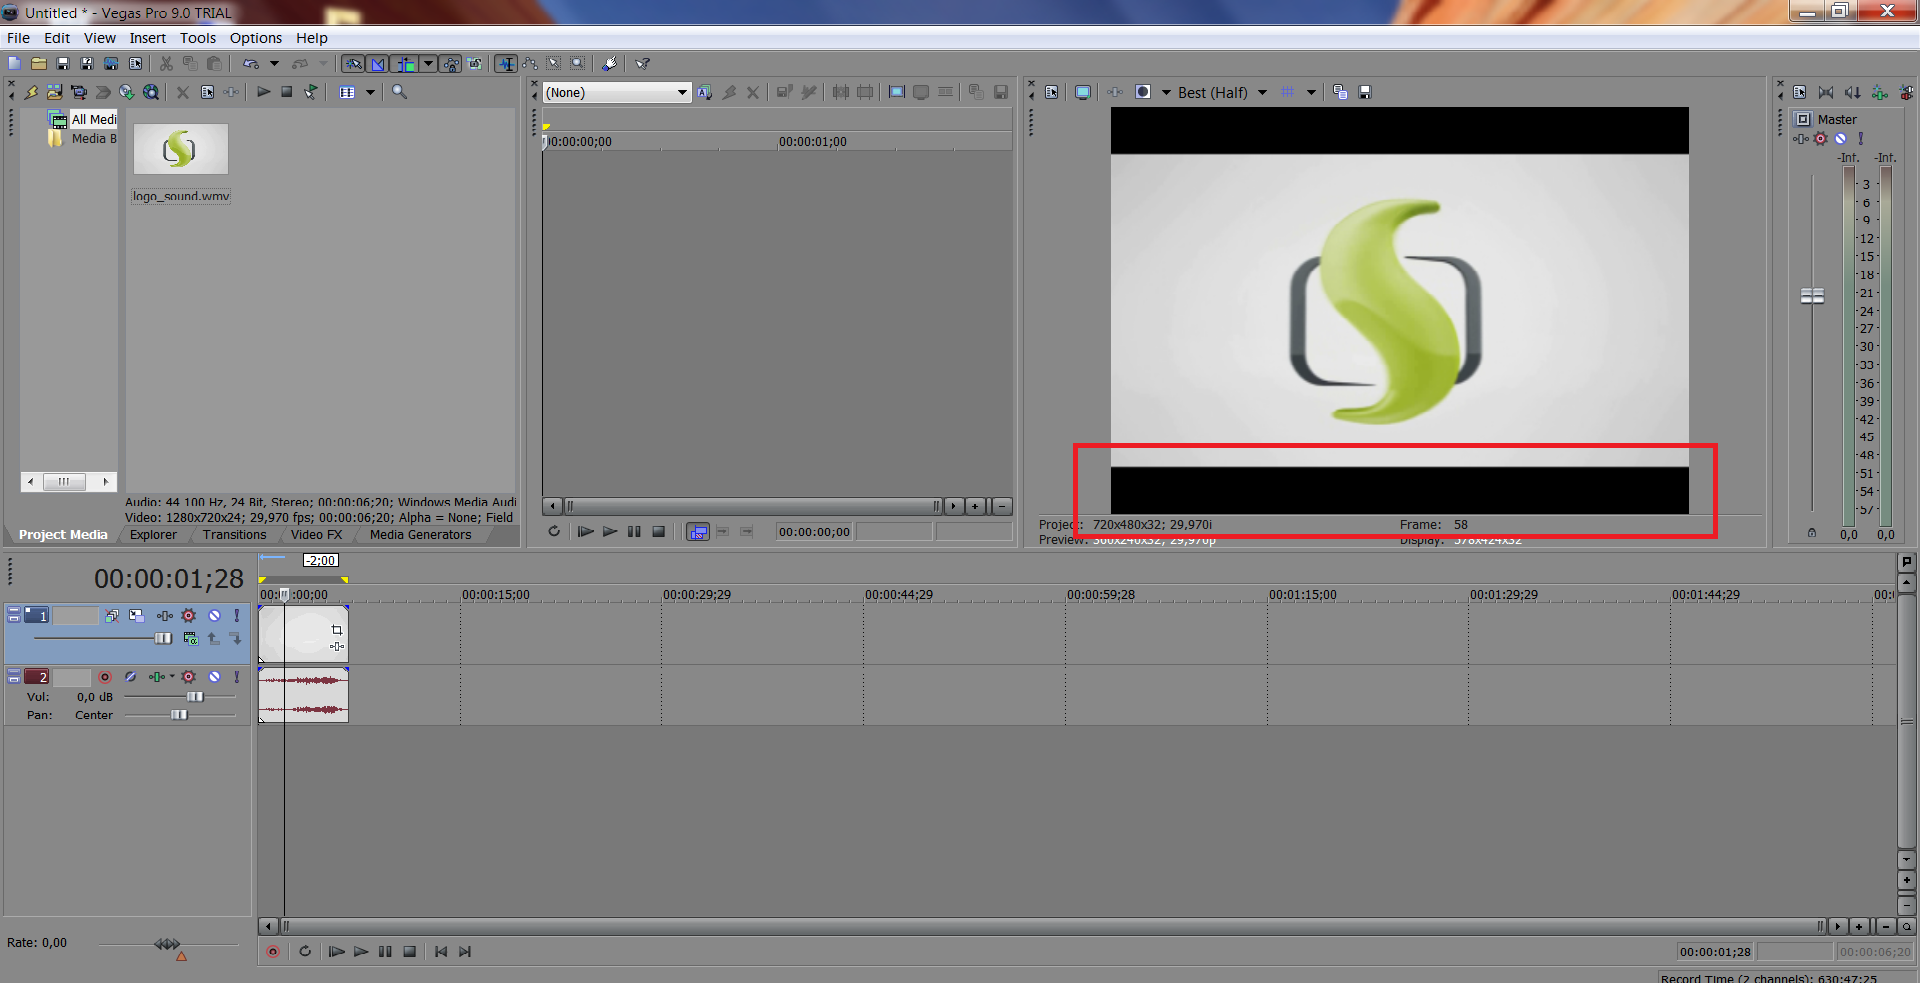Viewport: 1920px width, 983px height.
Task: Adjust the Master volume fader
Action: point(1812,296)
